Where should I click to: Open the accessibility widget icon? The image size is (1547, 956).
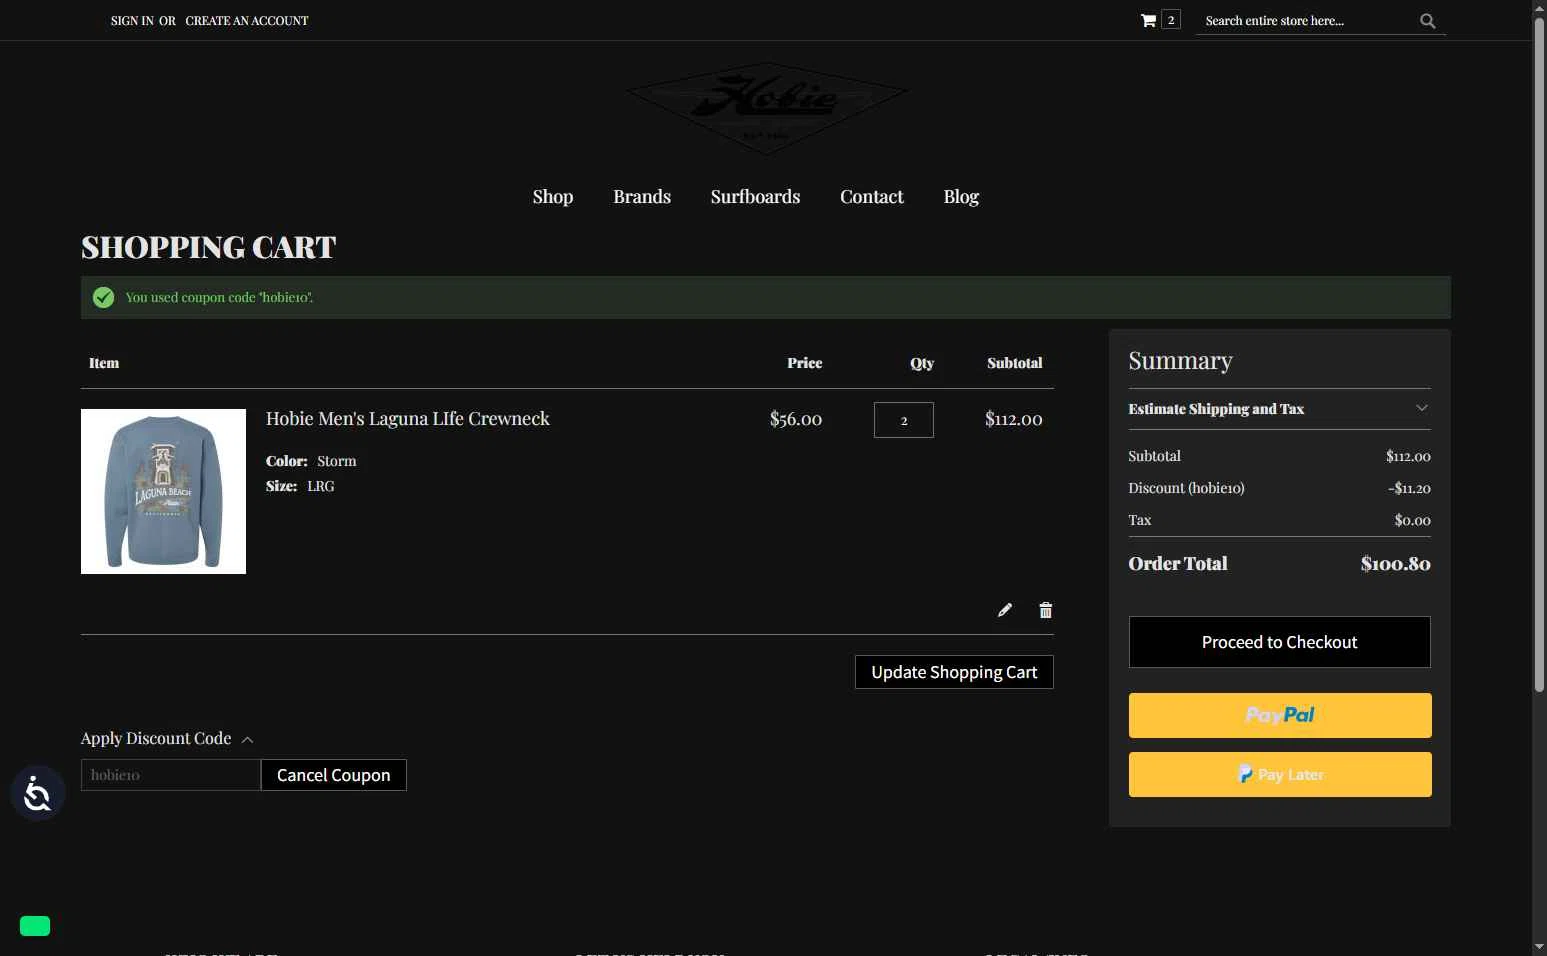38,793
